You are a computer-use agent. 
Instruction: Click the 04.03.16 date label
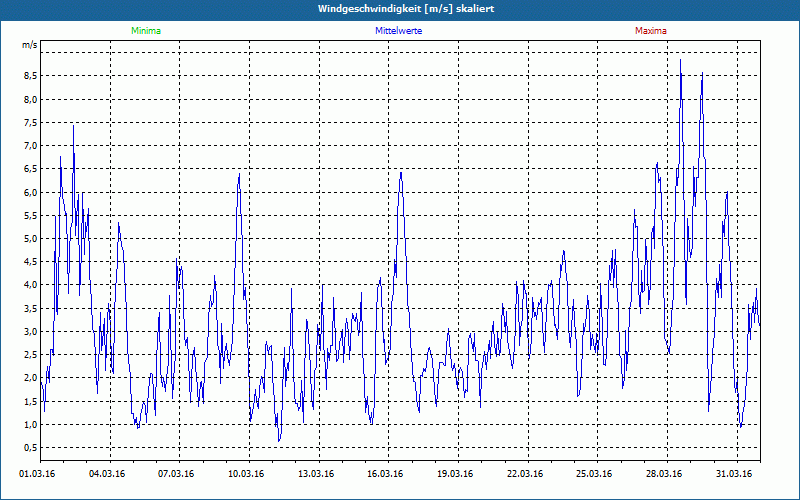click(107, 474)
